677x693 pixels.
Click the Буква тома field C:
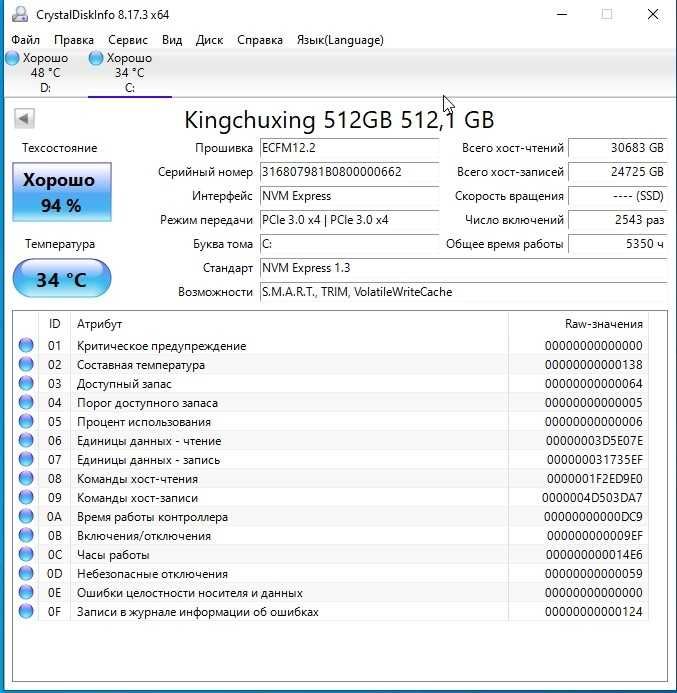(350, 244)
